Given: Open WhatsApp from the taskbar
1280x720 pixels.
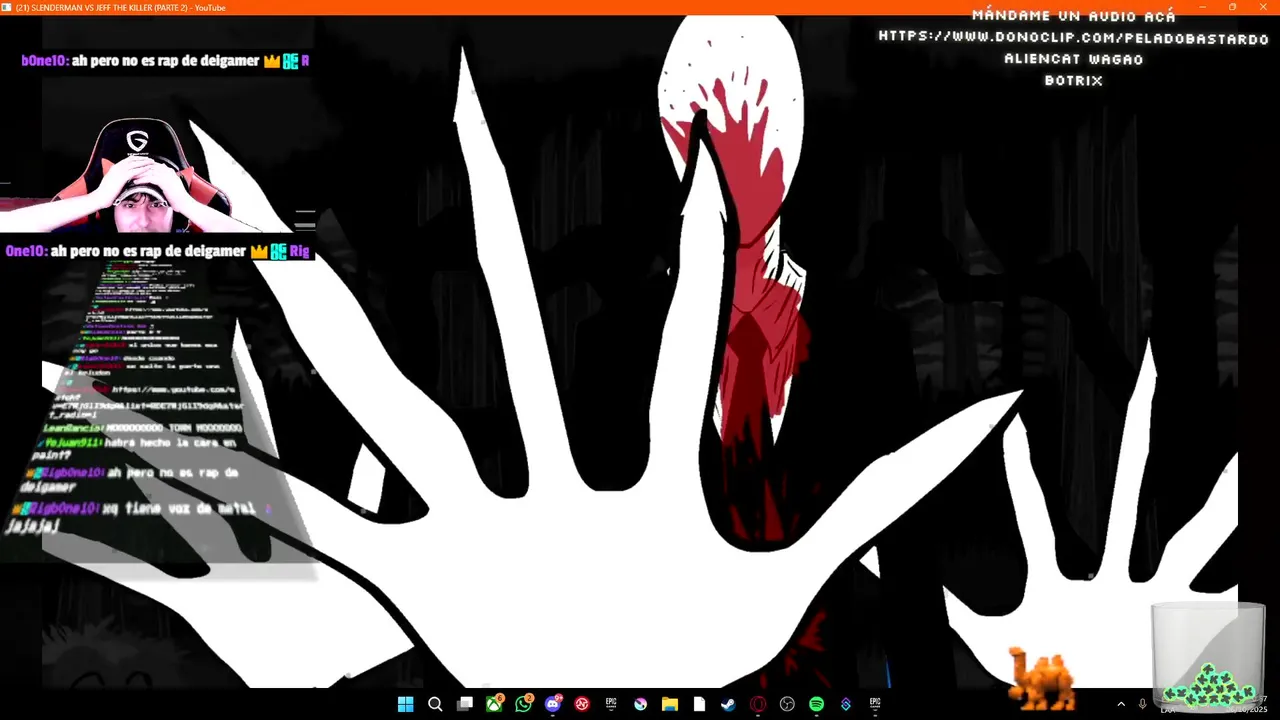Looking at the screenshot, I should (x=523, y=704).
